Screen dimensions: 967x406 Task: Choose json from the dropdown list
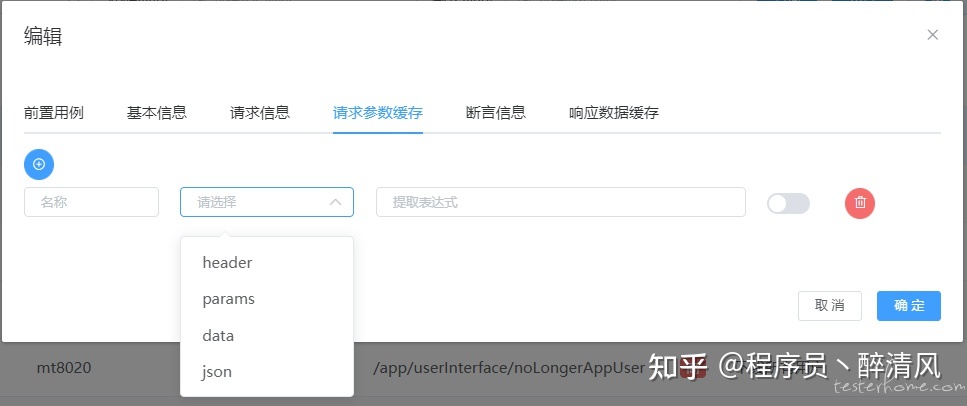[266, 372]
